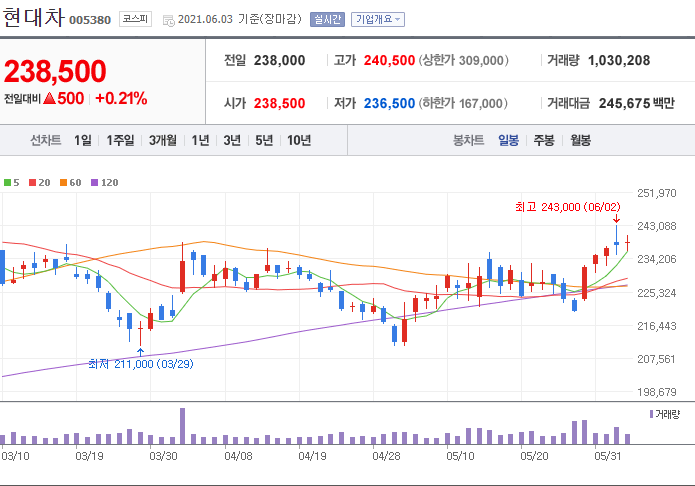This screenshot has height=486, width=695.
Task: Open the 기업개요 dropdown
Action: (378, 19)
